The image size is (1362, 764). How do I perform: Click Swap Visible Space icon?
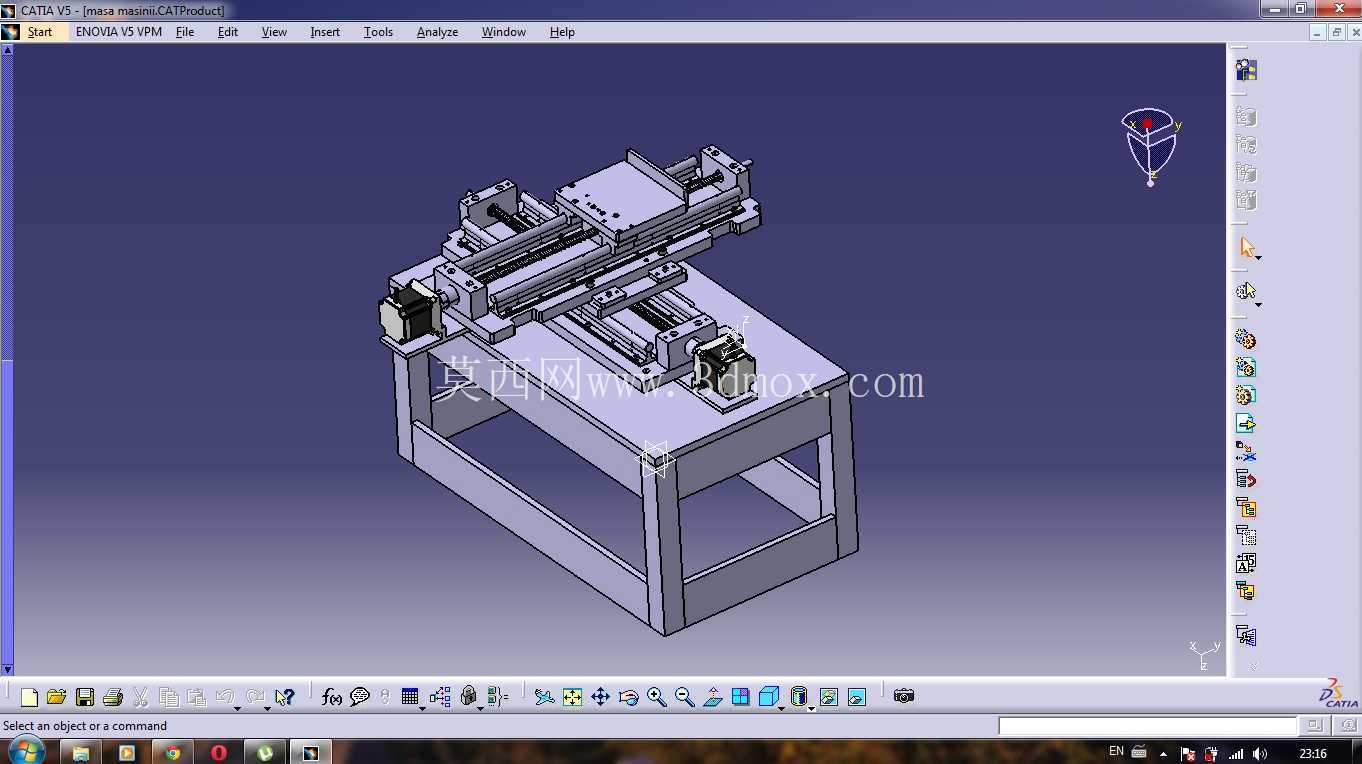point(857,697)
